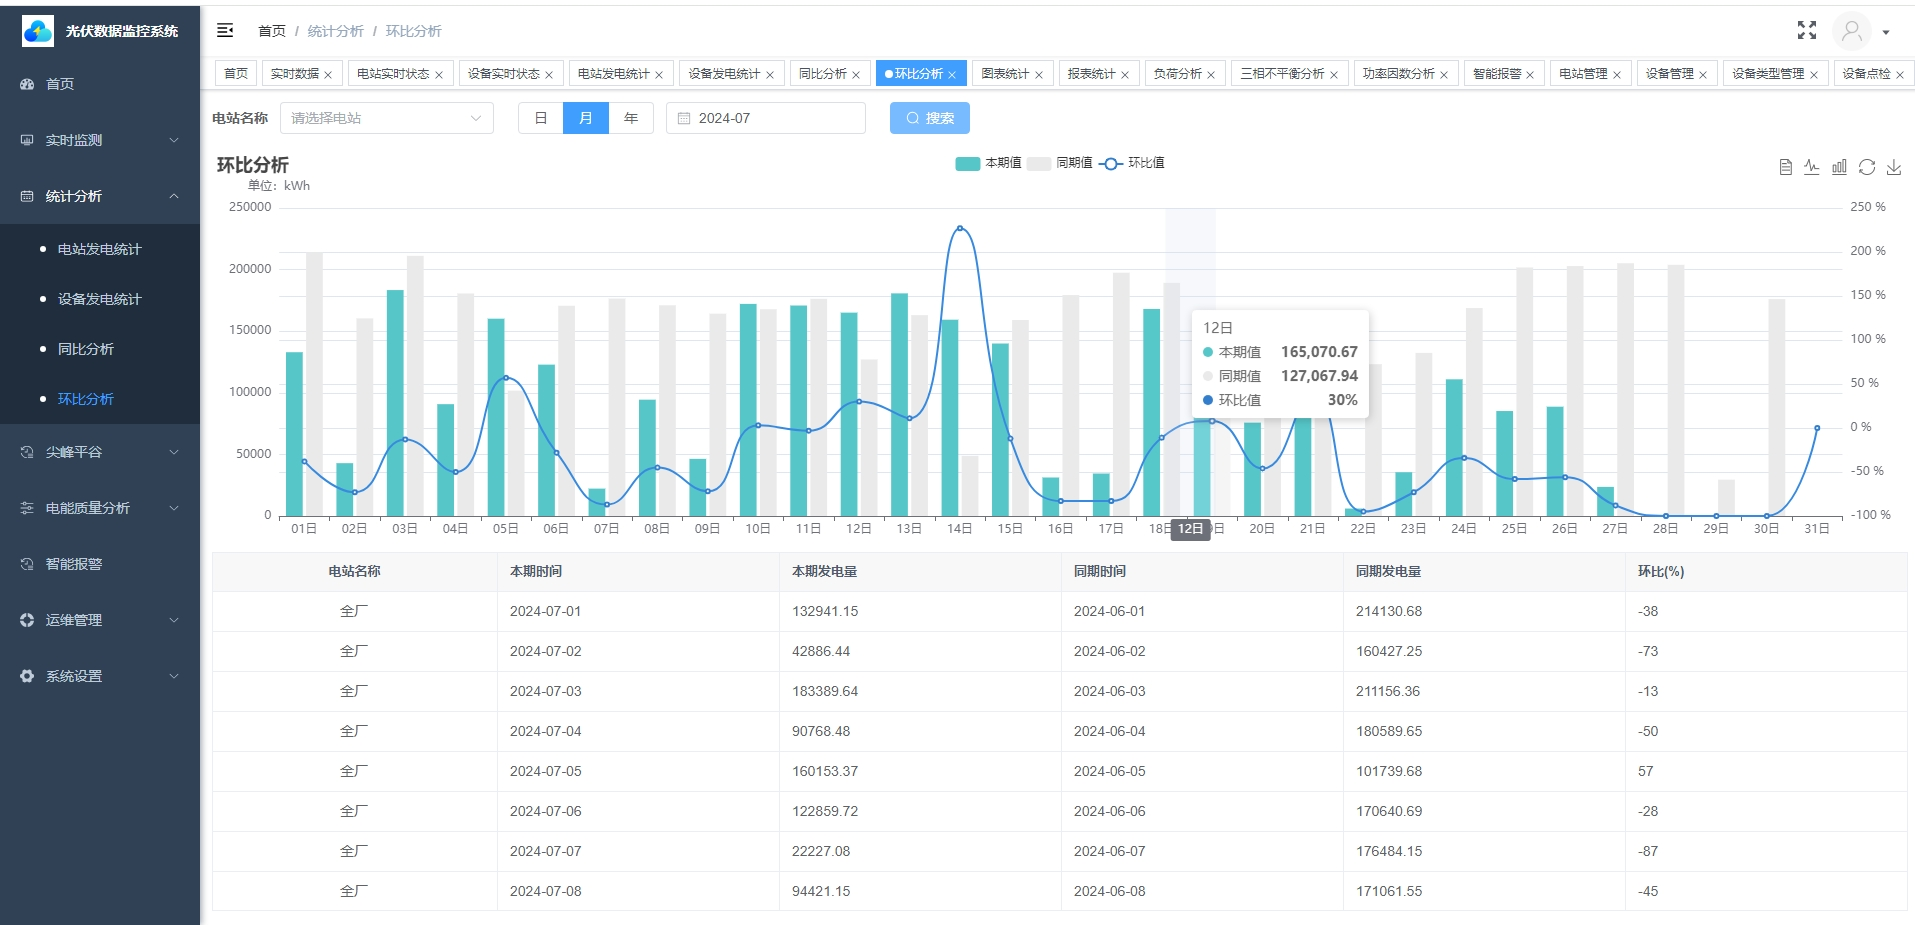Enter fullscreen mode via top-right icon

pos(1806,31)
